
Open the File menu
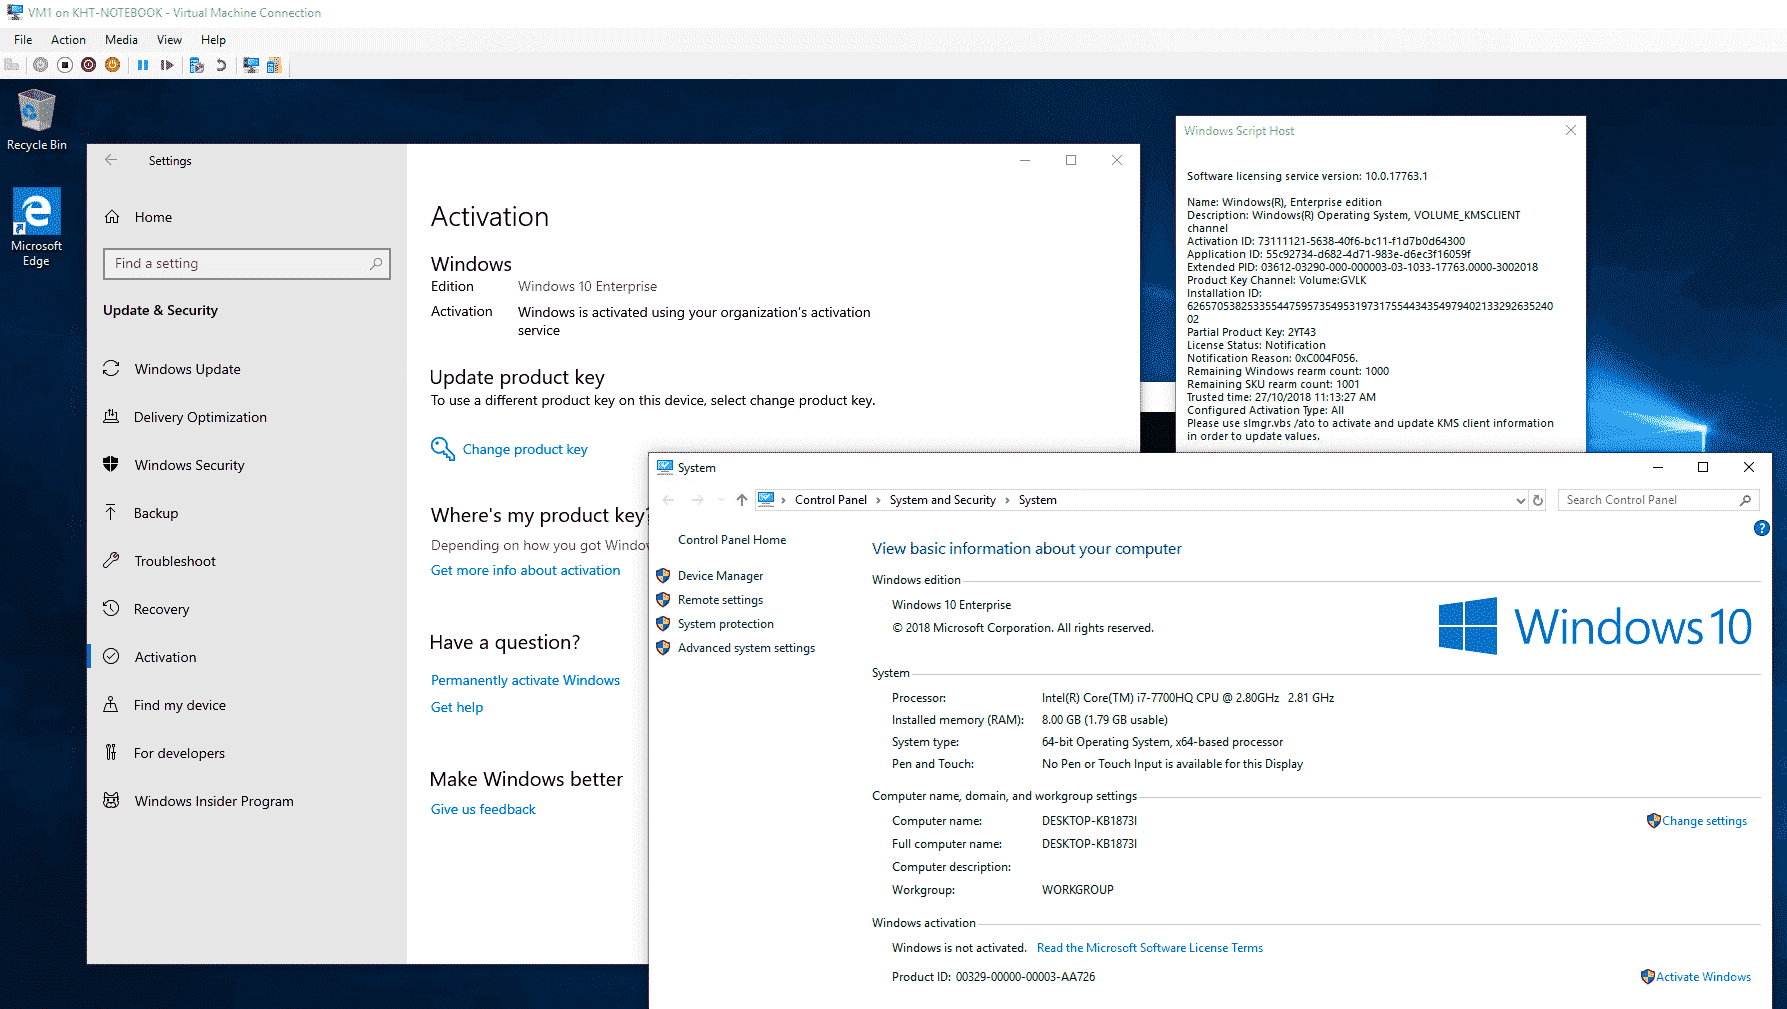pyautogui.click(x=23, y=40)
